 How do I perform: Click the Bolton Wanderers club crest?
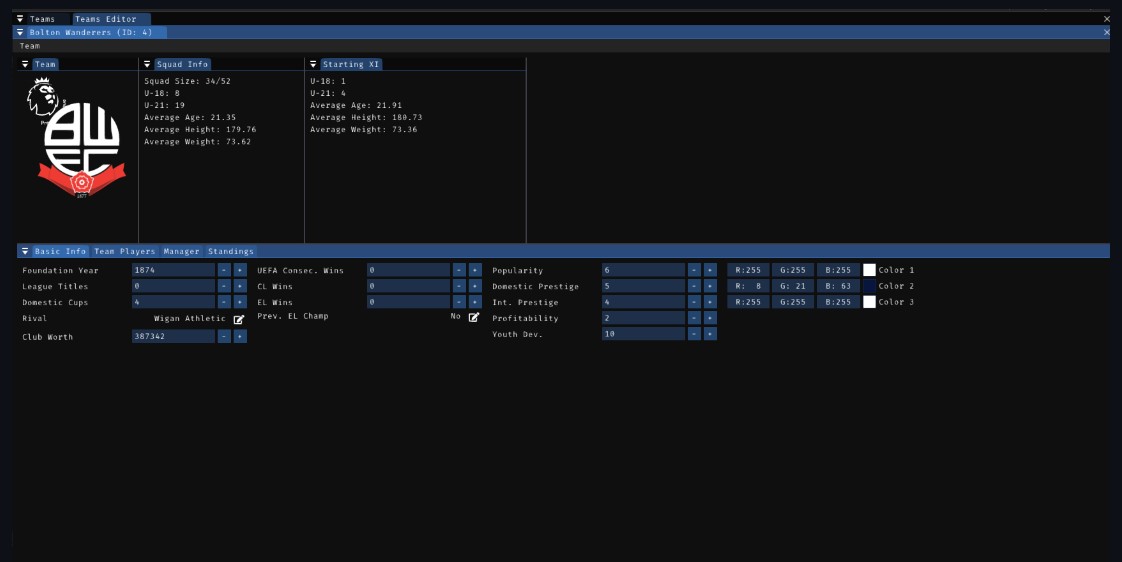[80, 140]
